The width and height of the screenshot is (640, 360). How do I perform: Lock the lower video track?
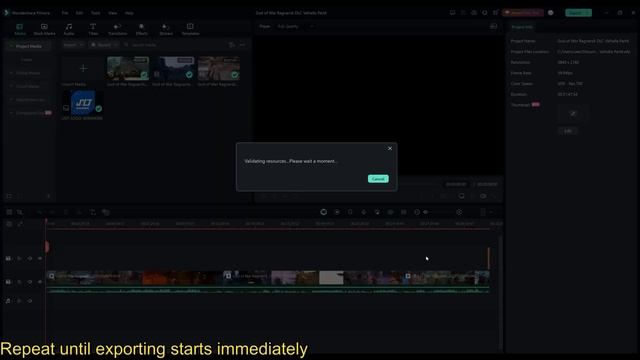click(x=19, y=282)
